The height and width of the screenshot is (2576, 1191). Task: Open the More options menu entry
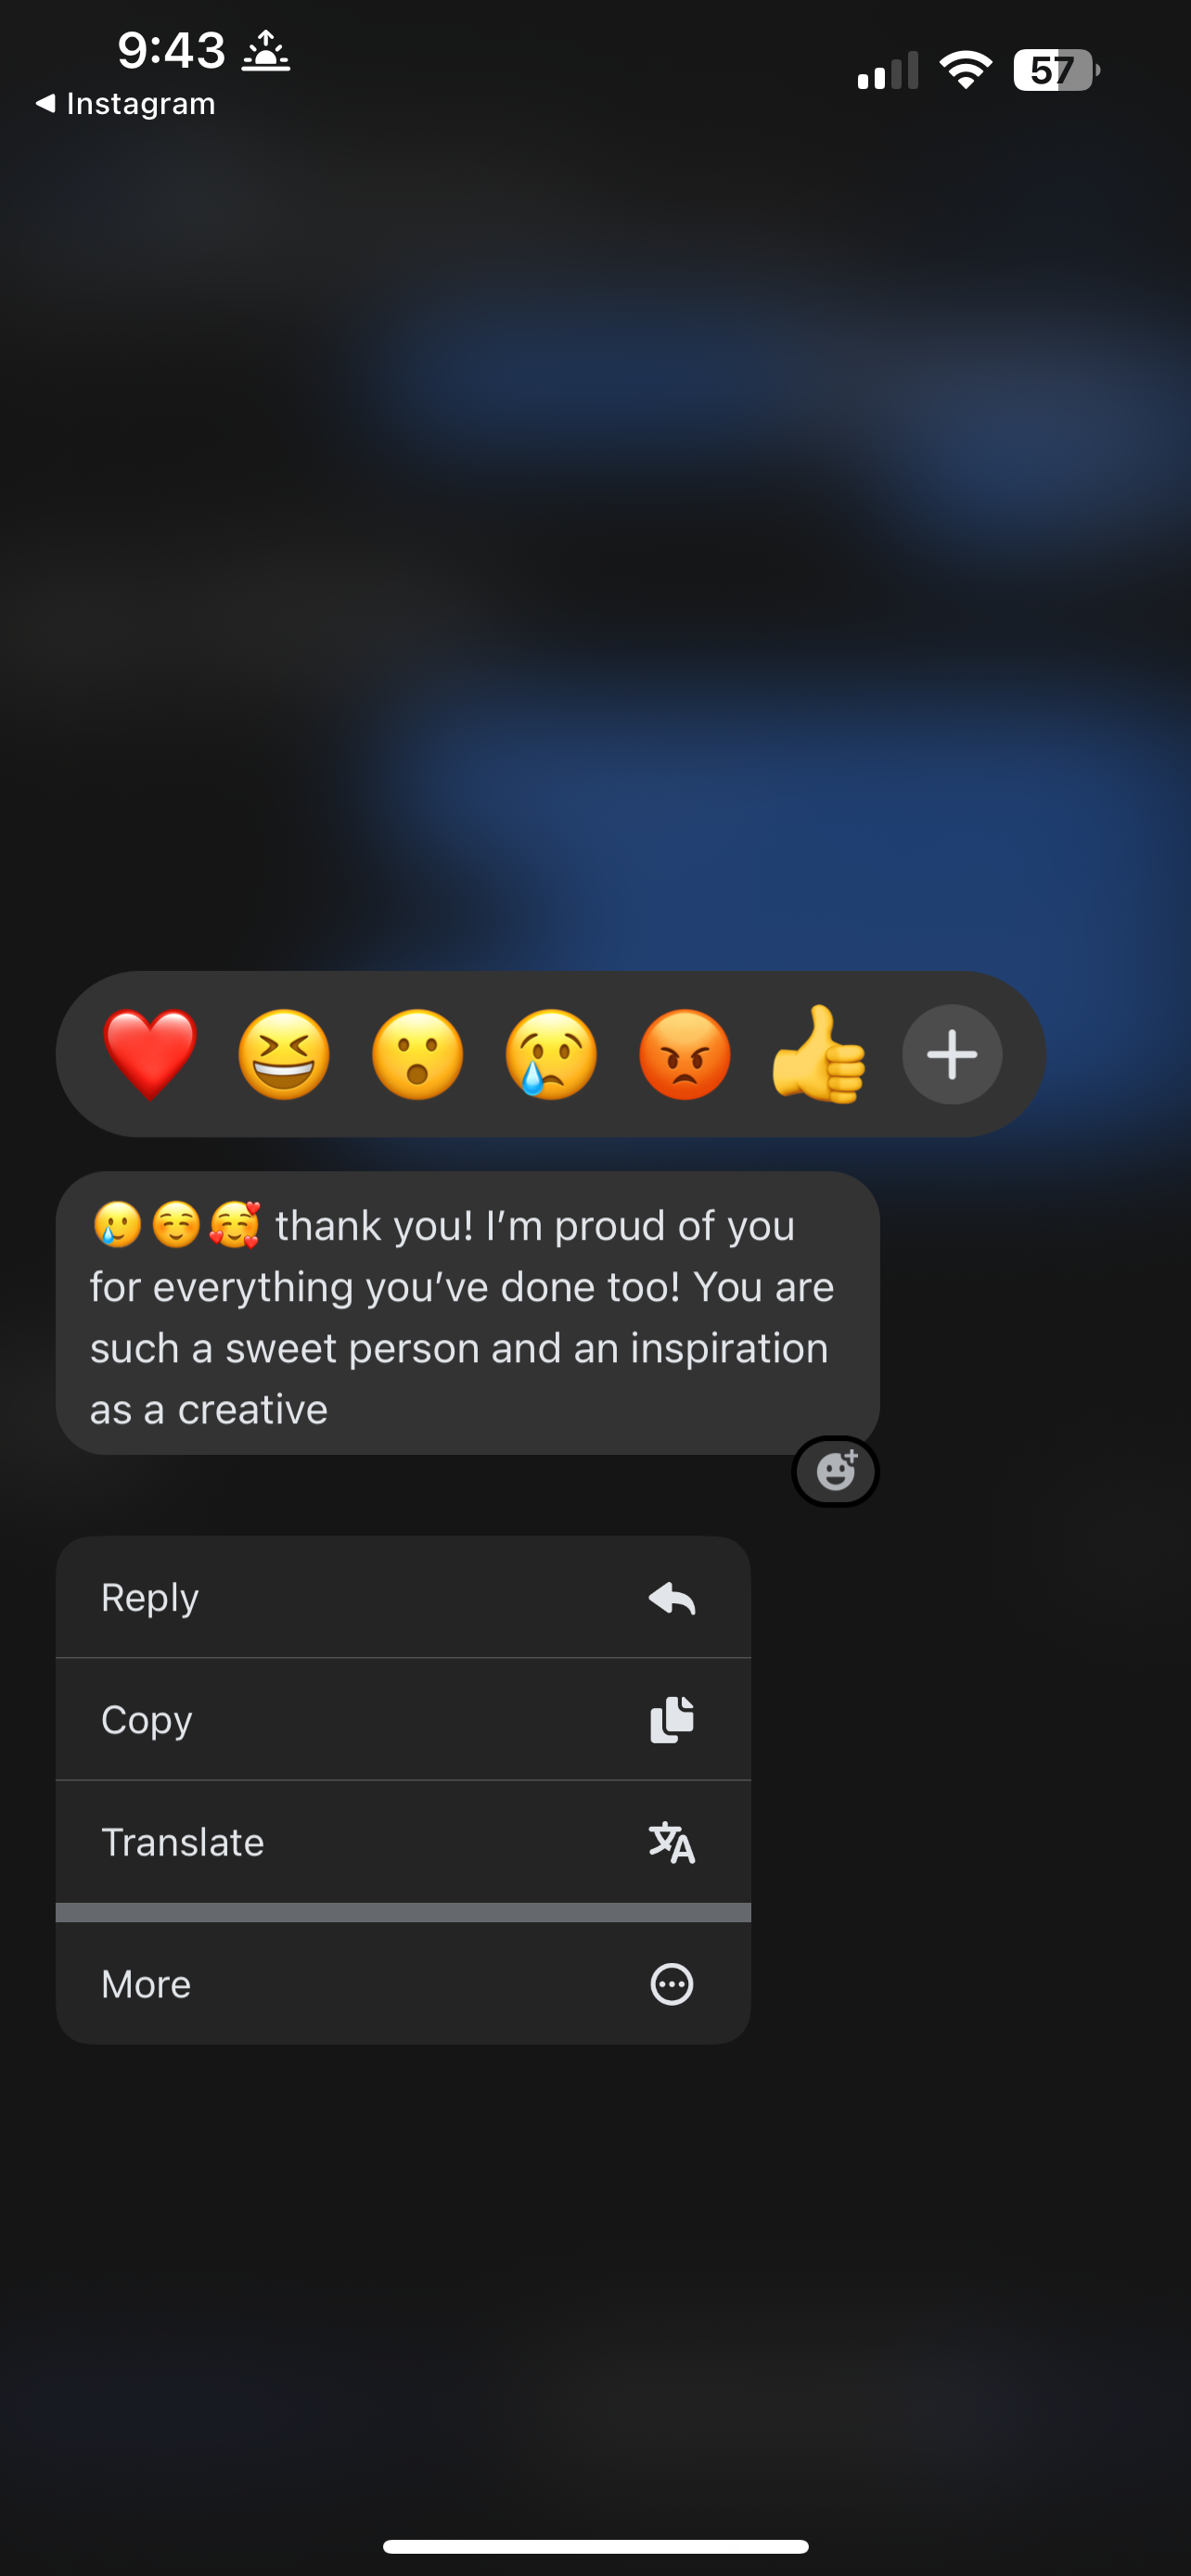coord(403,1984)
